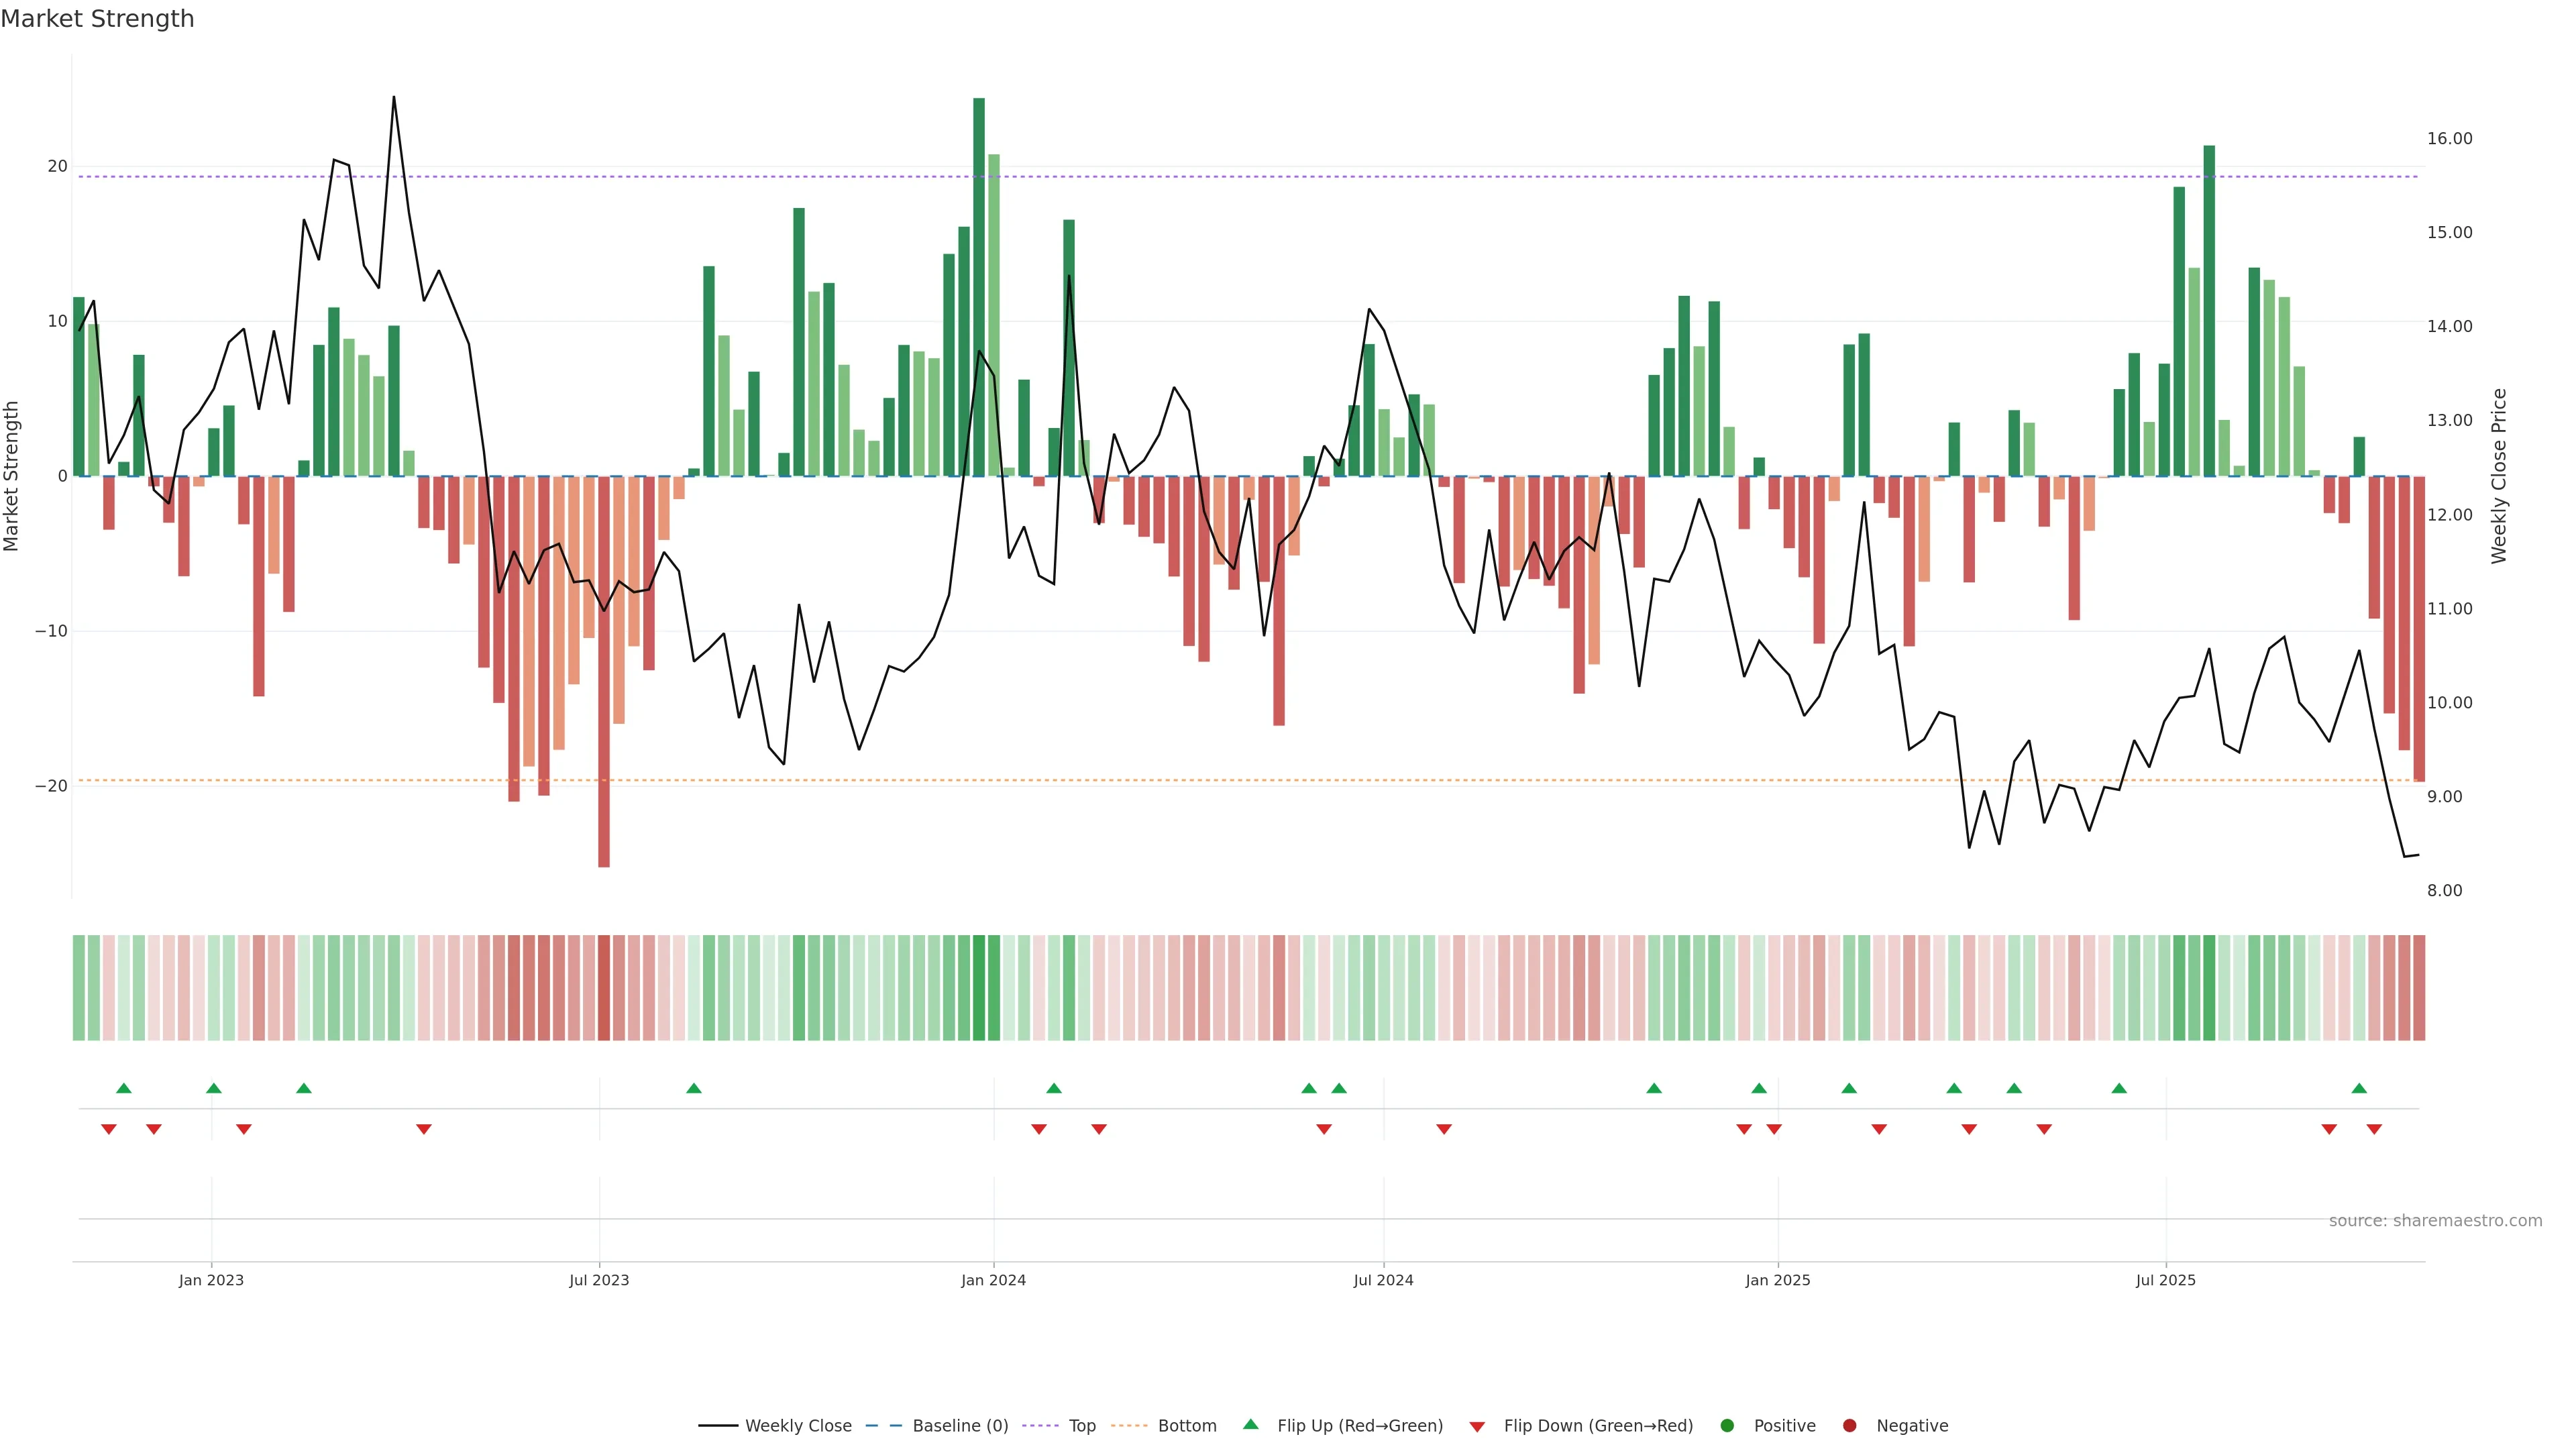Click the Jul 2025 x-axis label

pos(2165,1280)
